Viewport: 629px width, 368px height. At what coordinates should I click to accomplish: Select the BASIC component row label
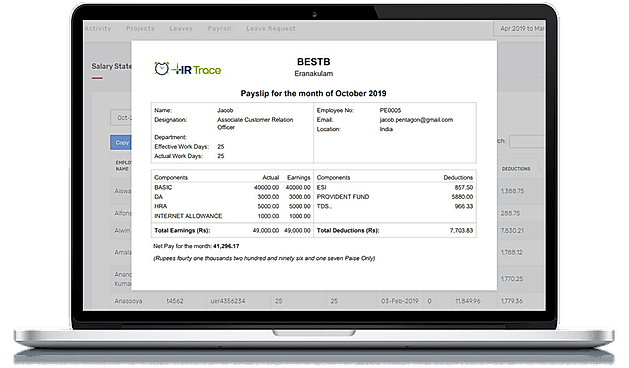click(163, 187)
